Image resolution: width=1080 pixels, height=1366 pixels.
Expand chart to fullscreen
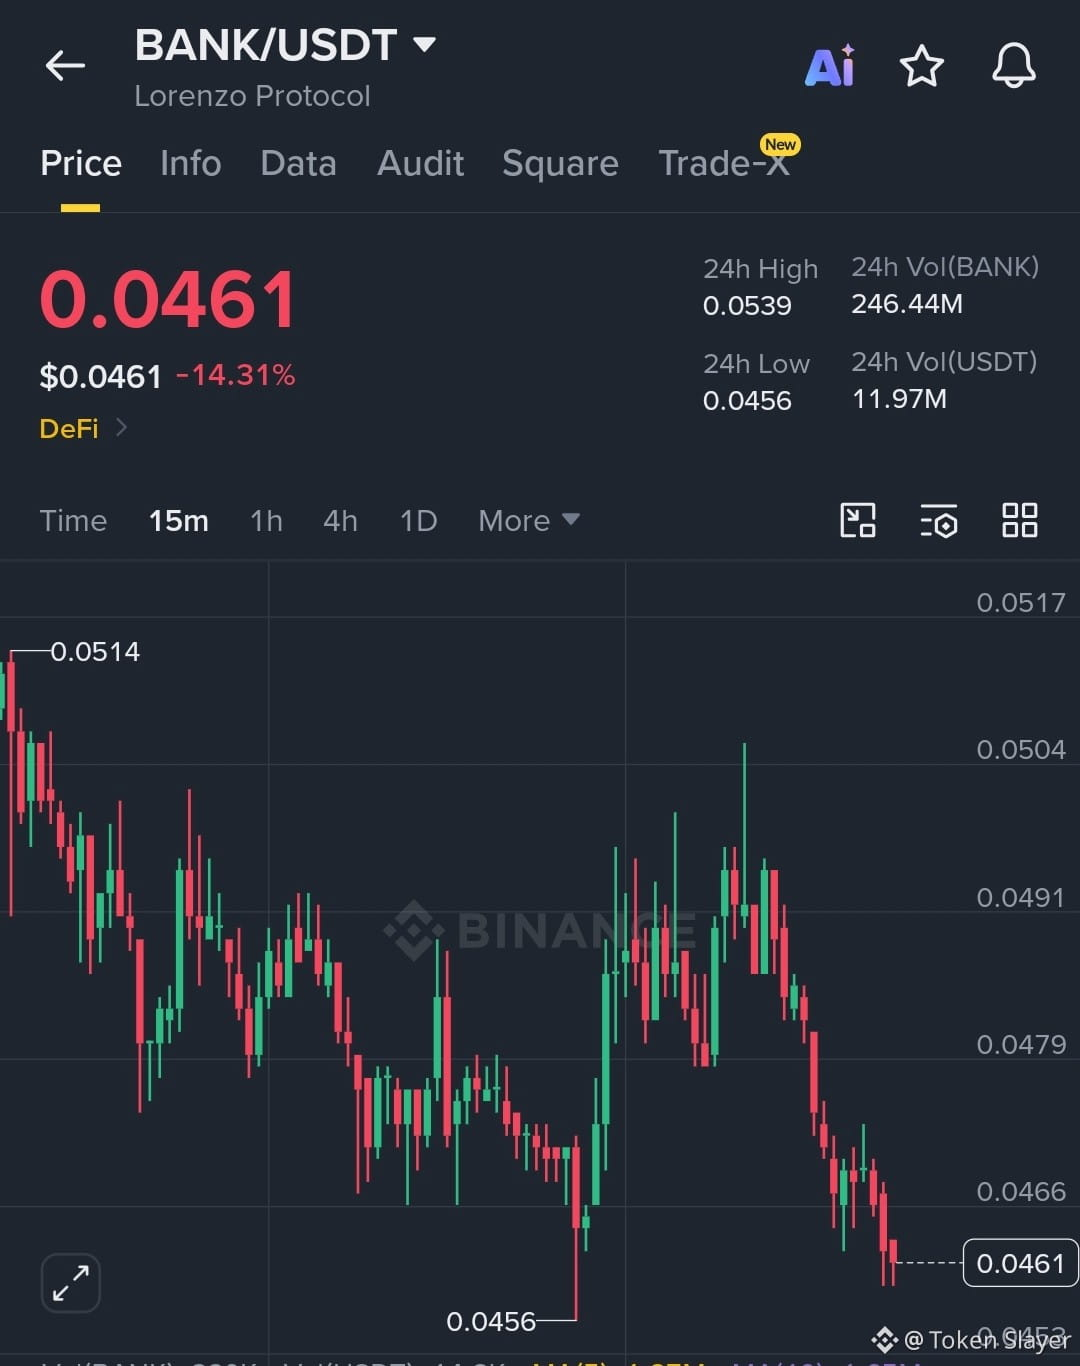click(x=71, y=1282)
